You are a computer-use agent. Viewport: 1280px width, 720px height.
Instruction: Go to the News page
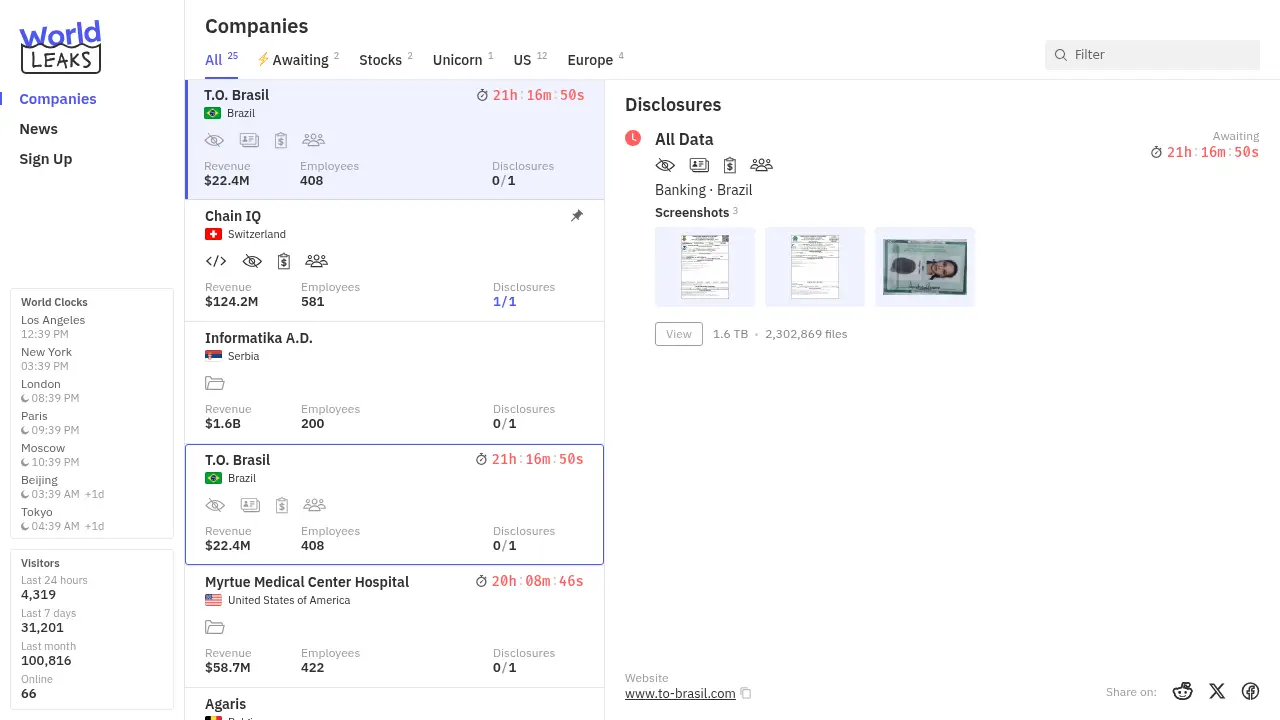(x=38, y=129)
